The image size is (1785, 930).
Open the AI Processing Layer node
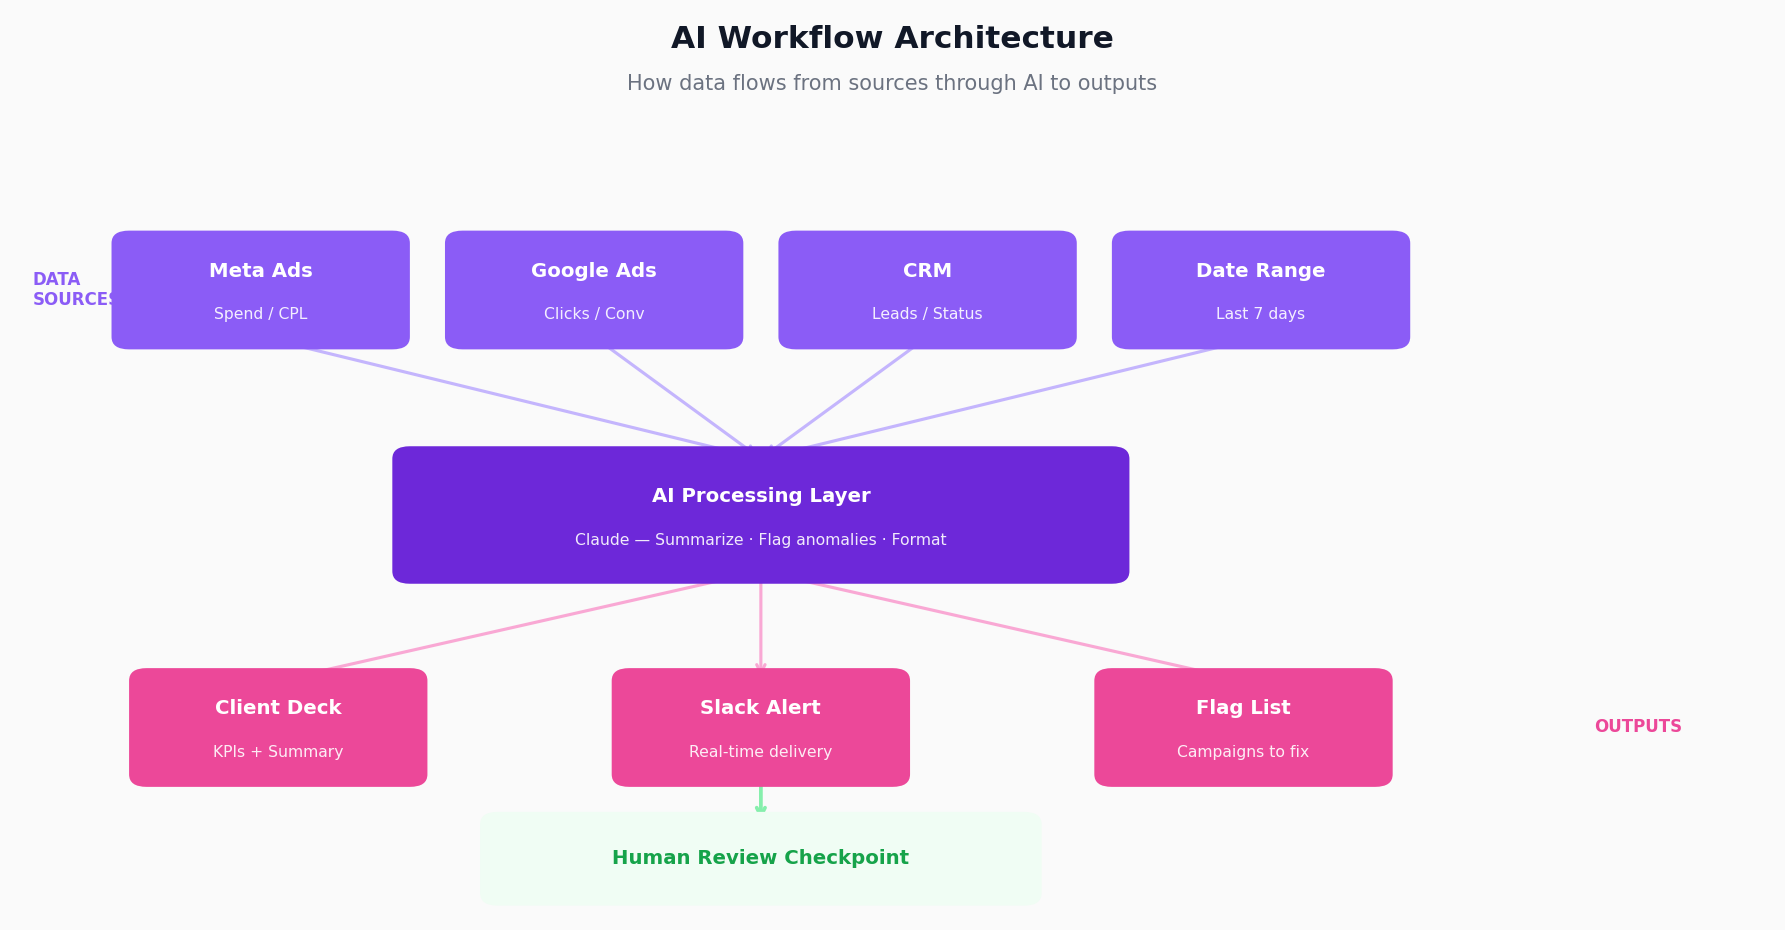761,515
